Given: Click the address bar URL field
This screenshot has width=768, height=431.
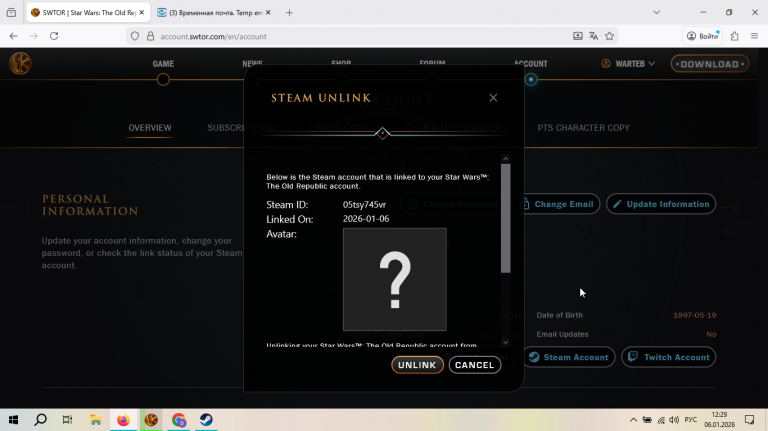Looking at the screenshot, I should coord(362,36).
